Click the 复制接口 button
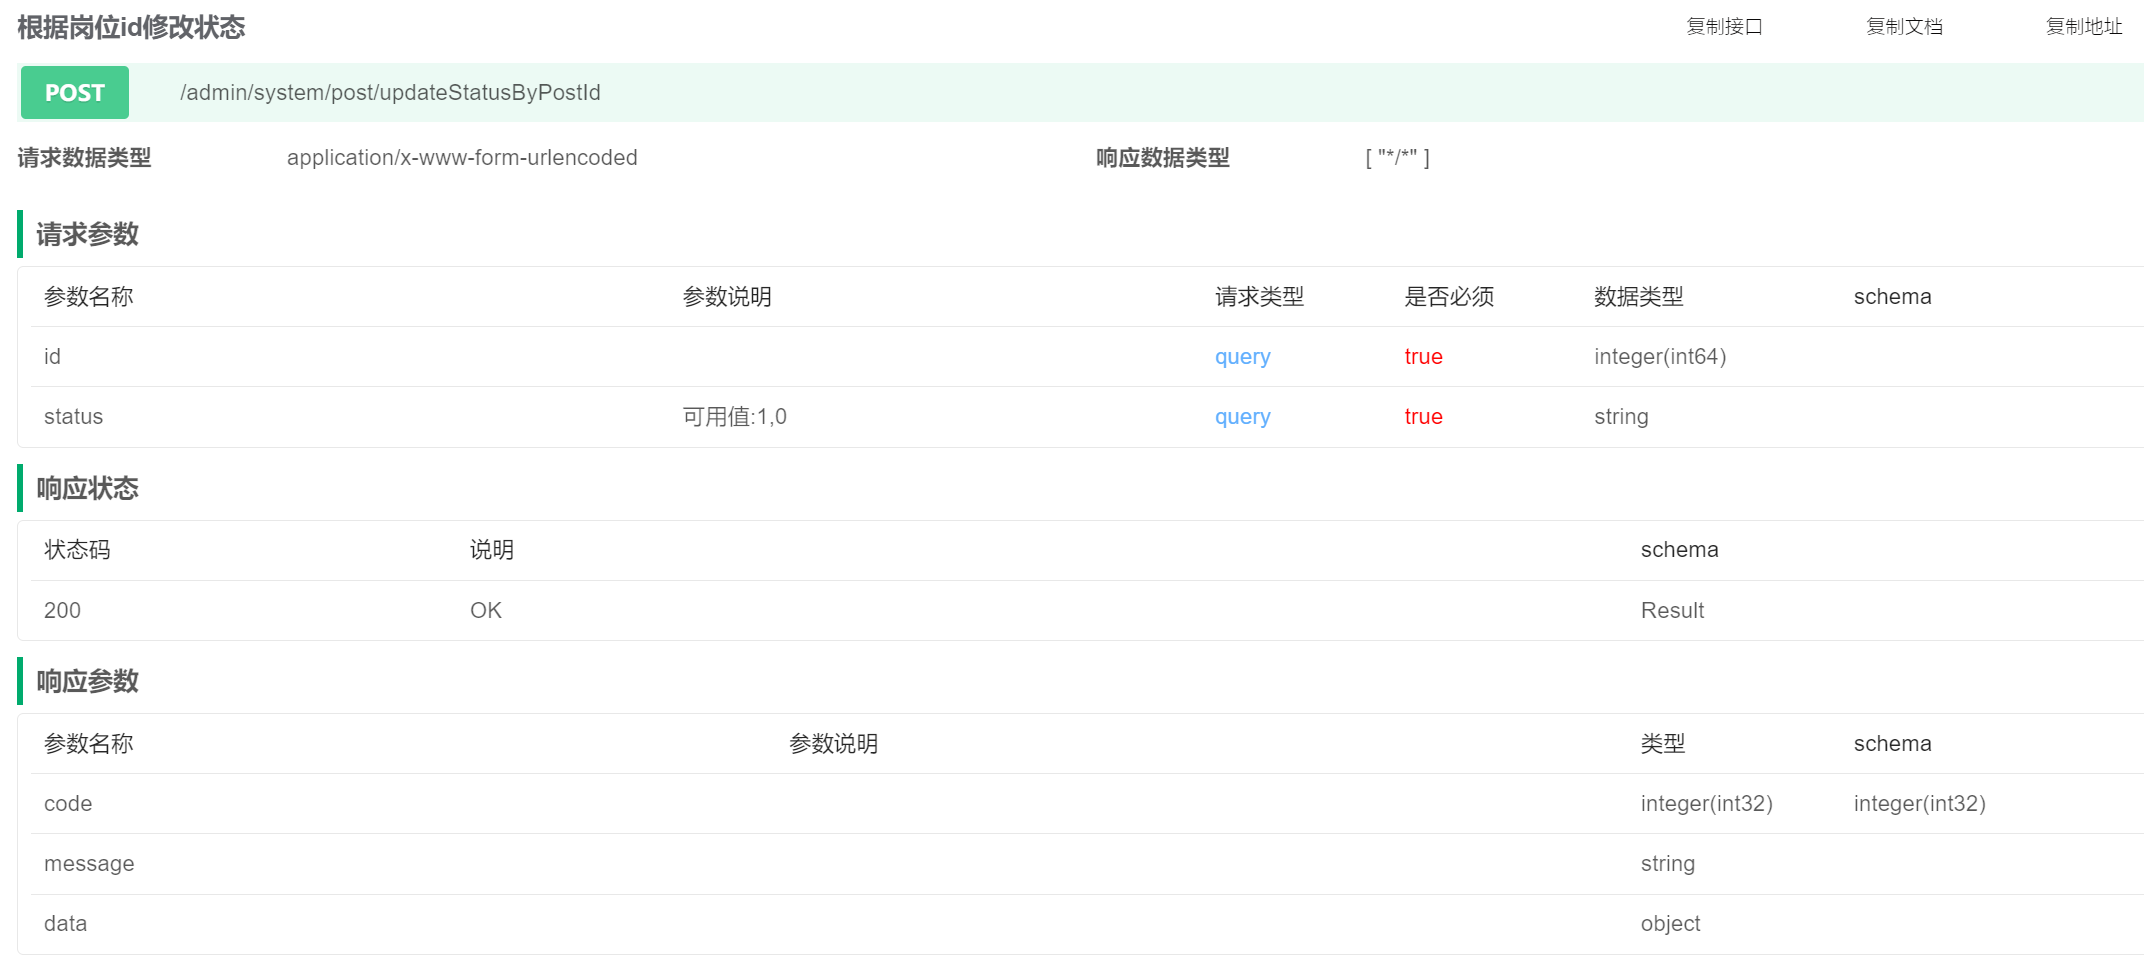This screenshot has width=2144, height=971. tap(1724, 27)
